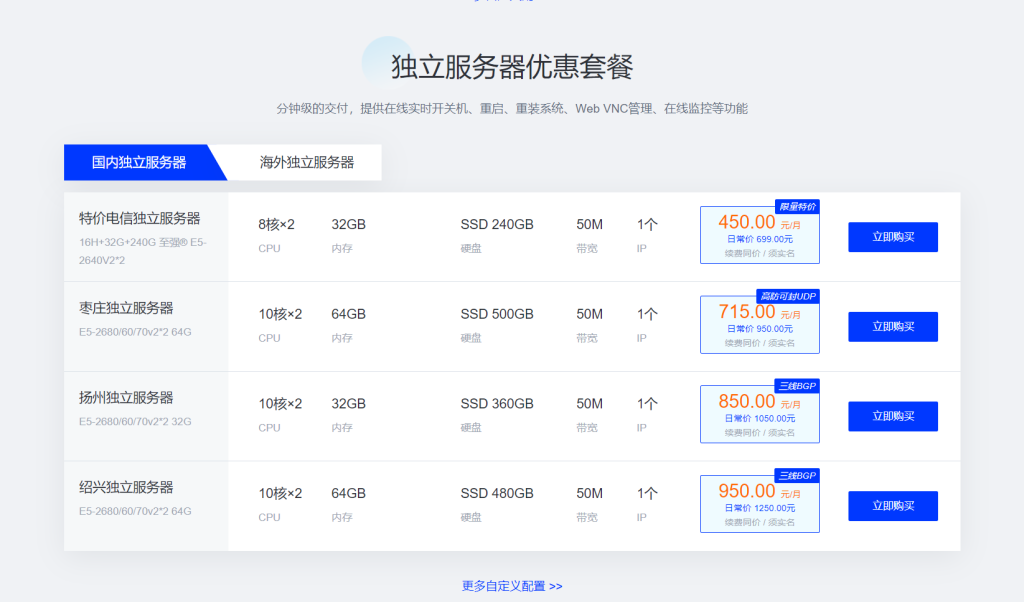Click the blue link at the top of the page
The image size is (1024, 602).
[512, 3]
